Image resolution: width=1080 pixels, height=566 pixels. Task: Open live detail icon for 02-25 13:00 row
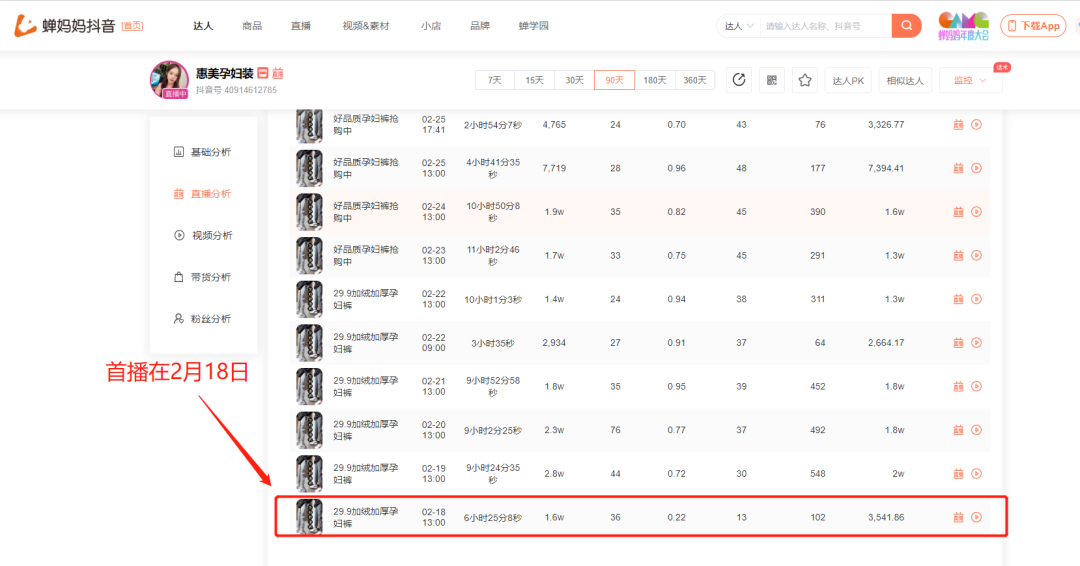tap(958, 168)
